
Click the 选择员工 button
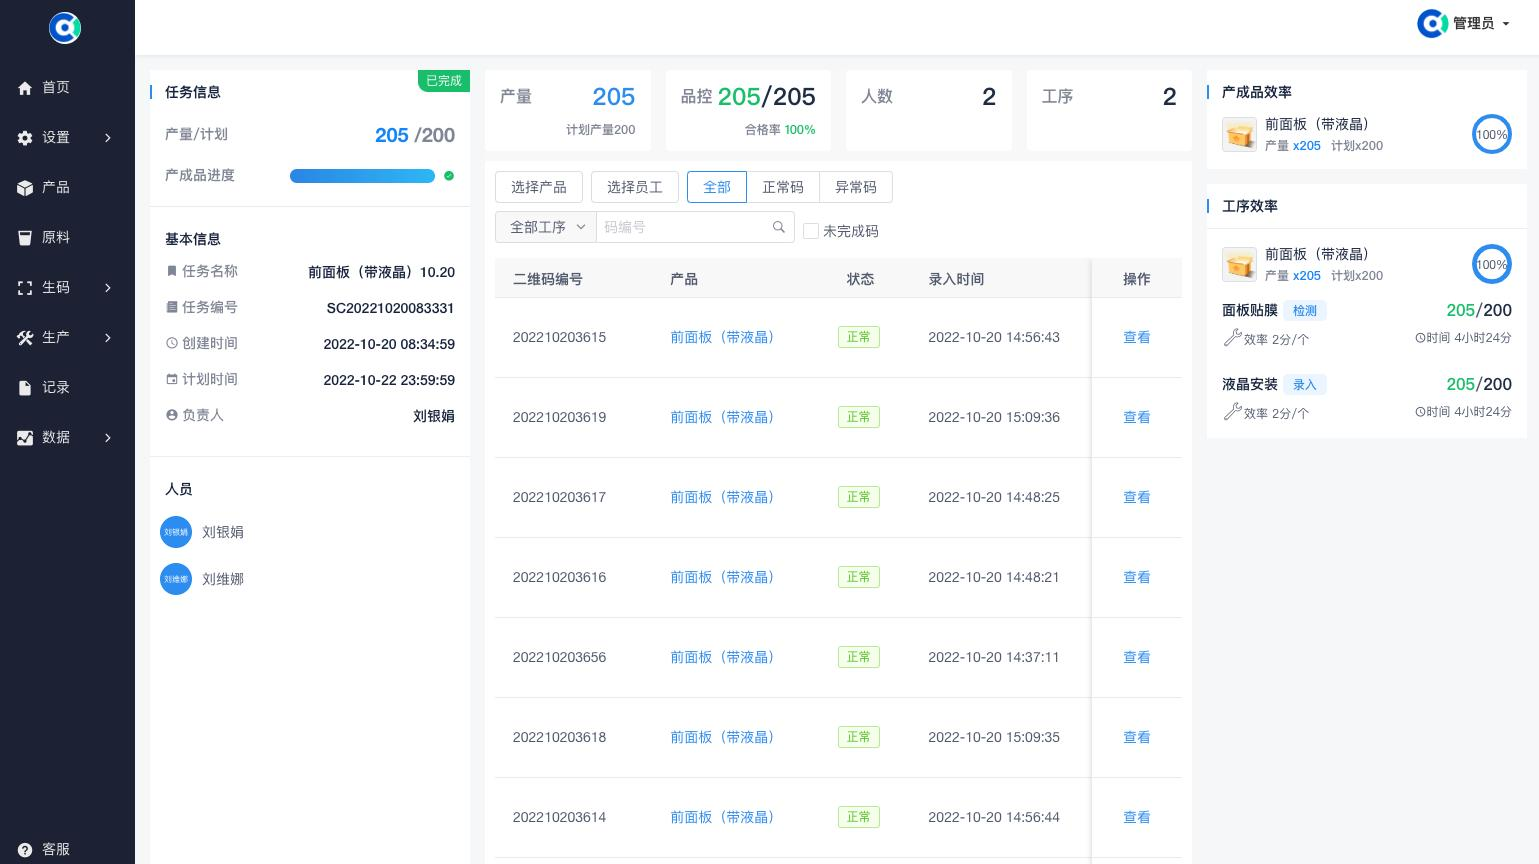point(635,187)
